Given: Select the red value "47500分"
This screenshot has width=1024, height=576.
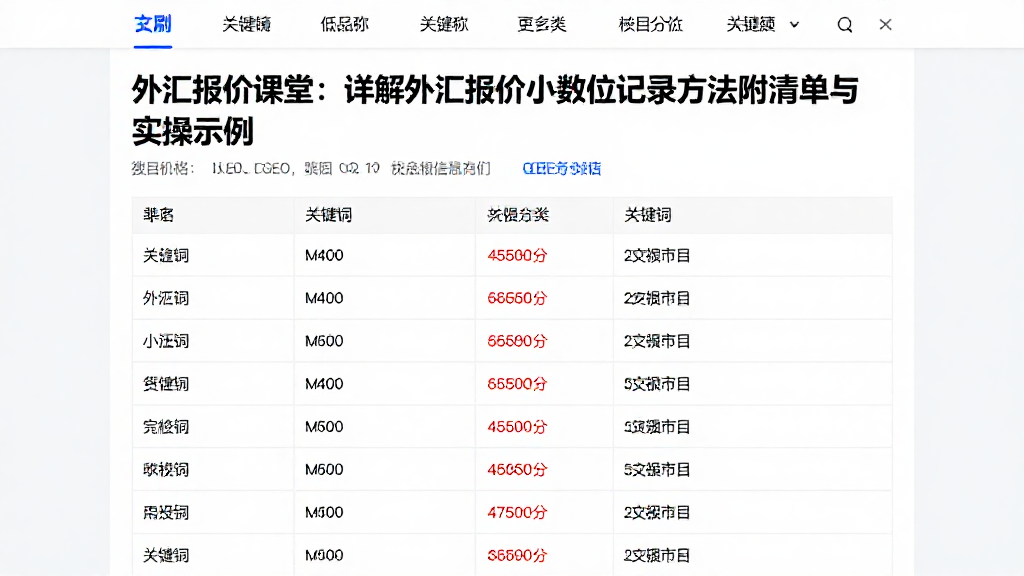Looking at the screenshot, I should coord(517,513).
